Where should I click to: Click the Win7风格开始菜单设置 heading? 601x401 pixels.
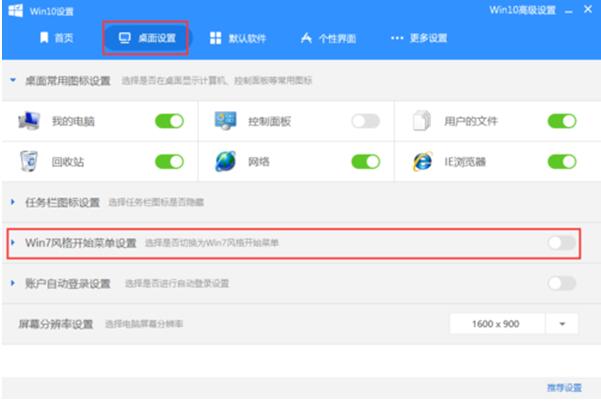click(x=81, y=243)
